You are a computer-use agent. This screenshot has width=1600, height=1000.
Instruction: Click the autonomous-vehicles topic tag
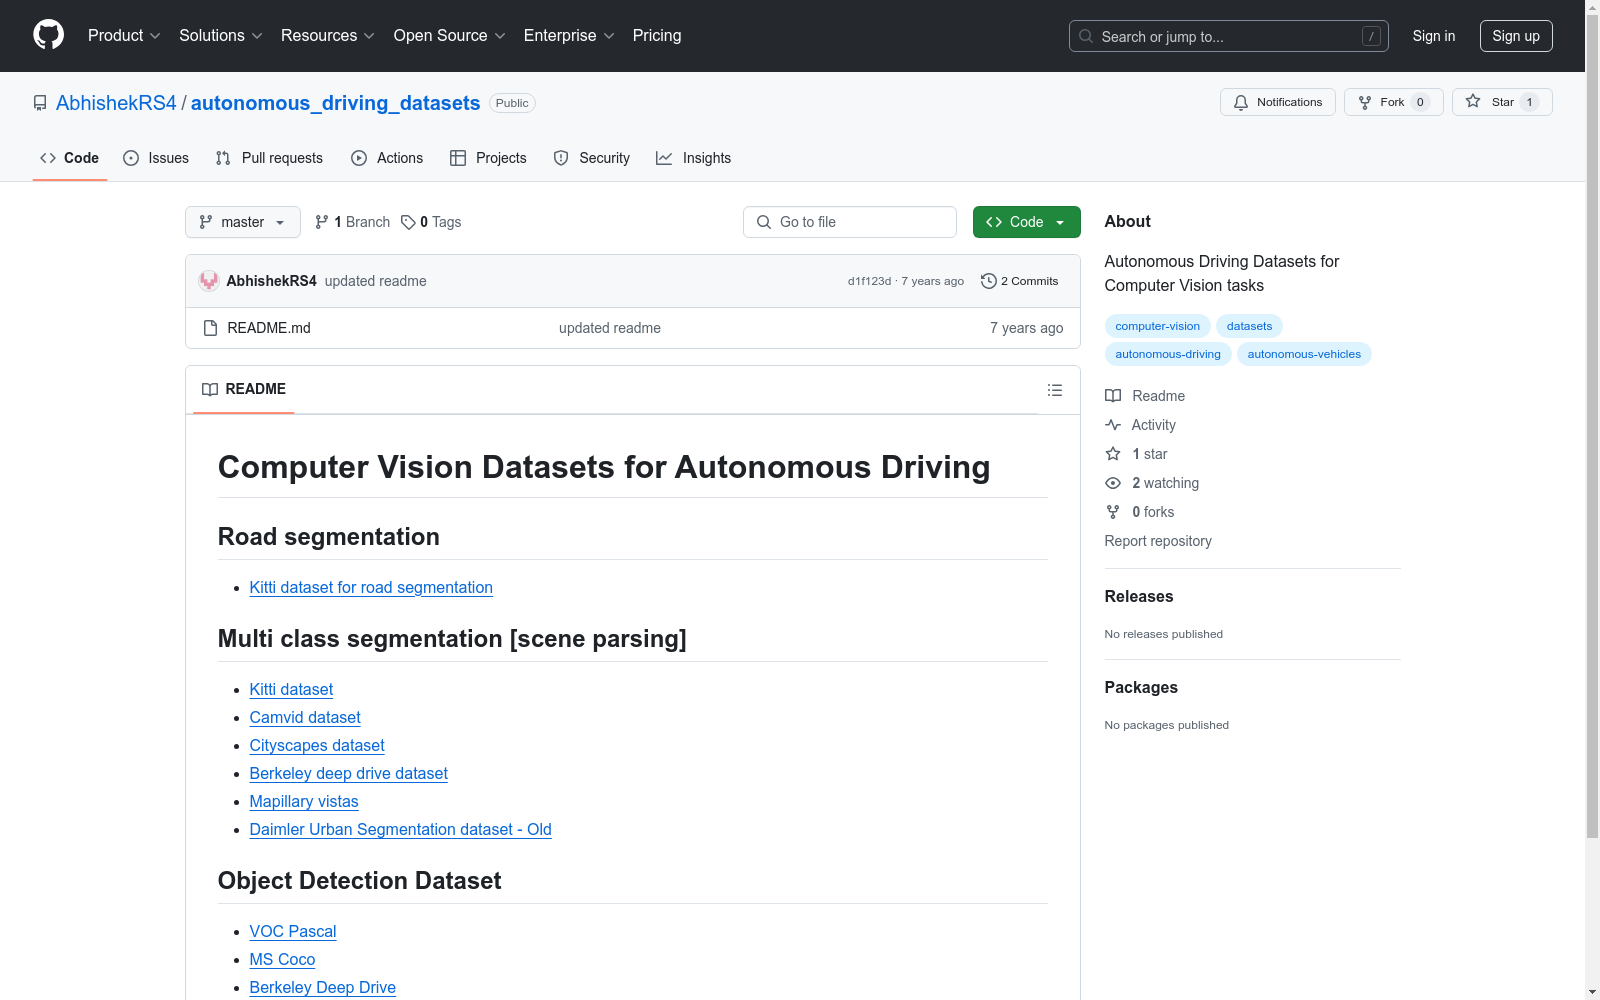click(x=1304, y=354)
